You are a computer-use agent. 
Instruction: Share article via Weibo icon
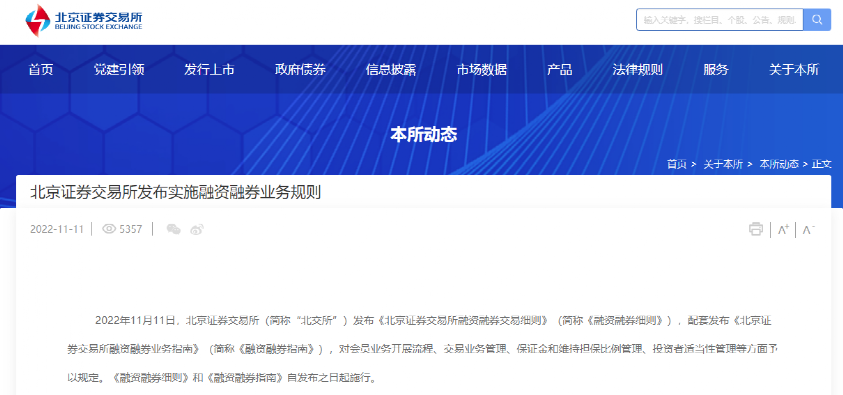pyautogui.click(x=197, y=229)
